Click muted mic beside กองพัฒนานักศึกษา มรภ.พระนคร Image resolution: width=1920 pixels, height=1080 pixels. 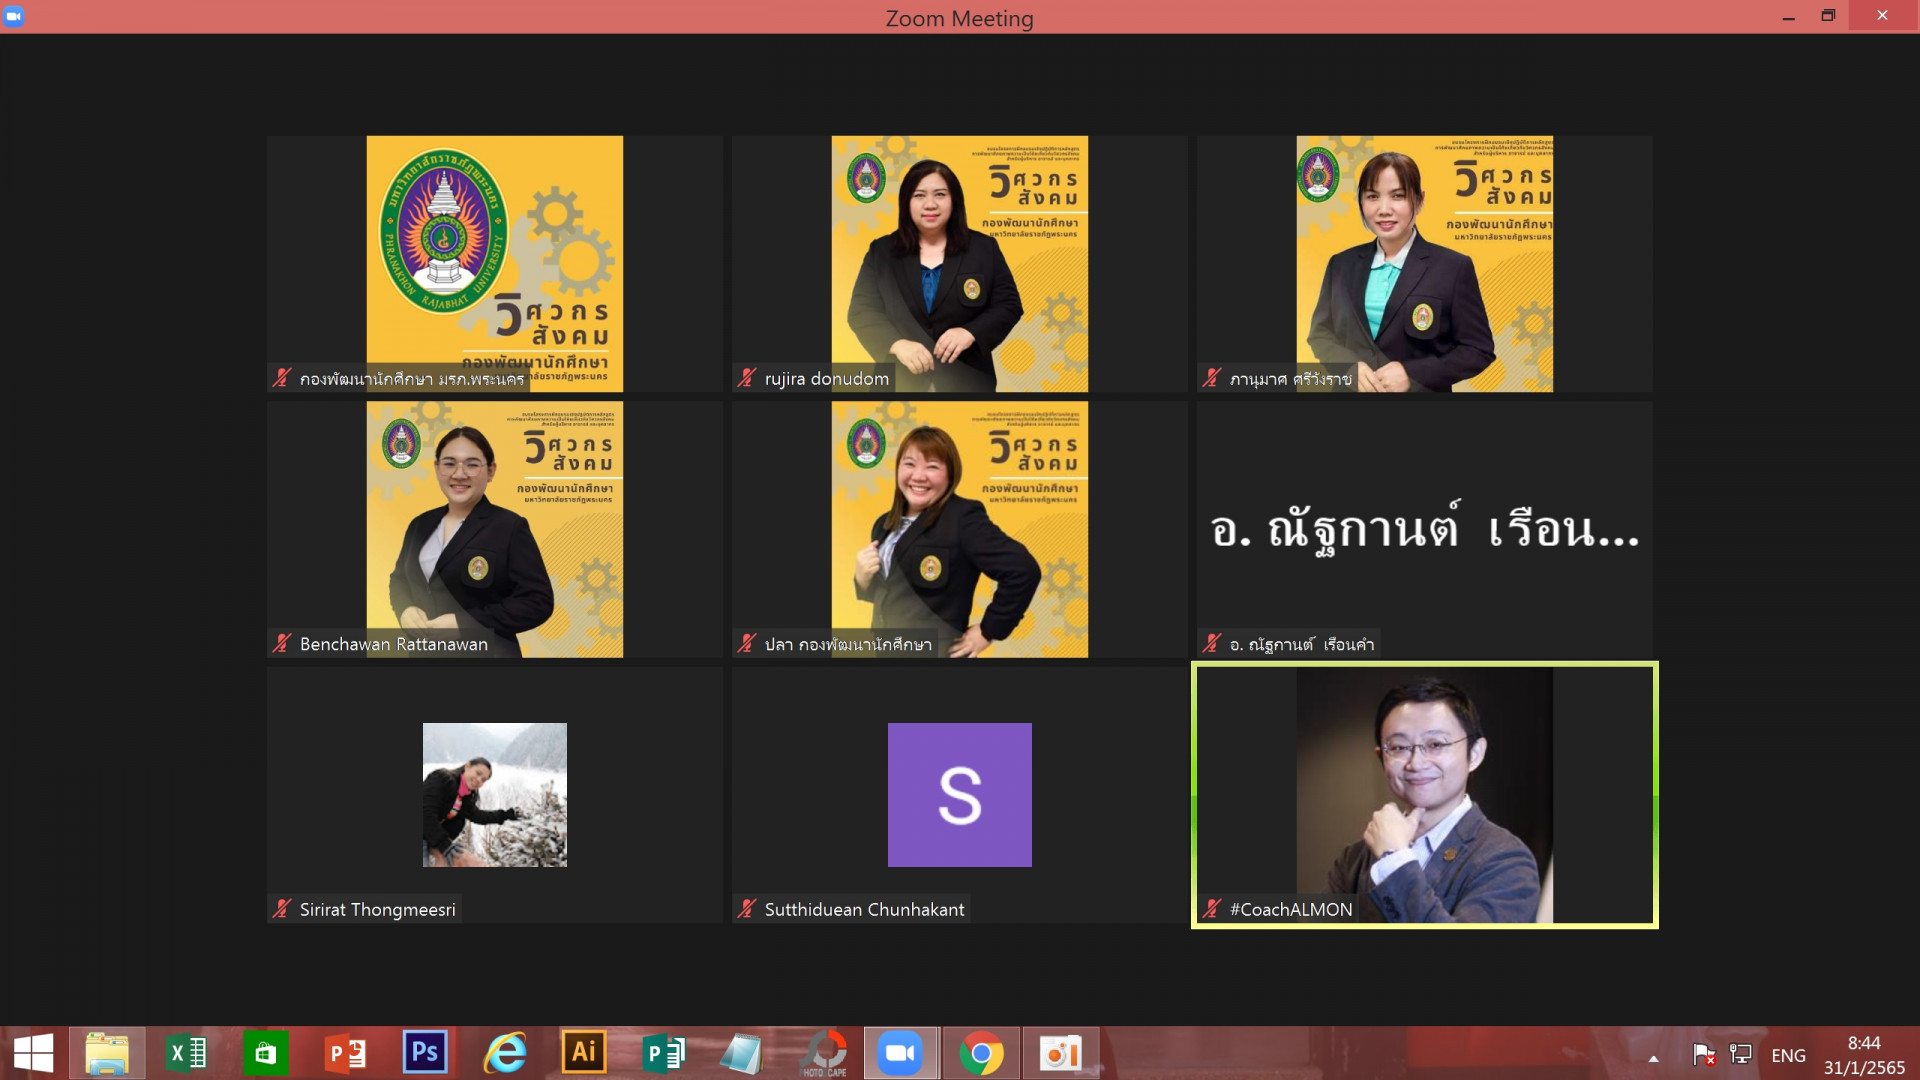pos(282,378)
